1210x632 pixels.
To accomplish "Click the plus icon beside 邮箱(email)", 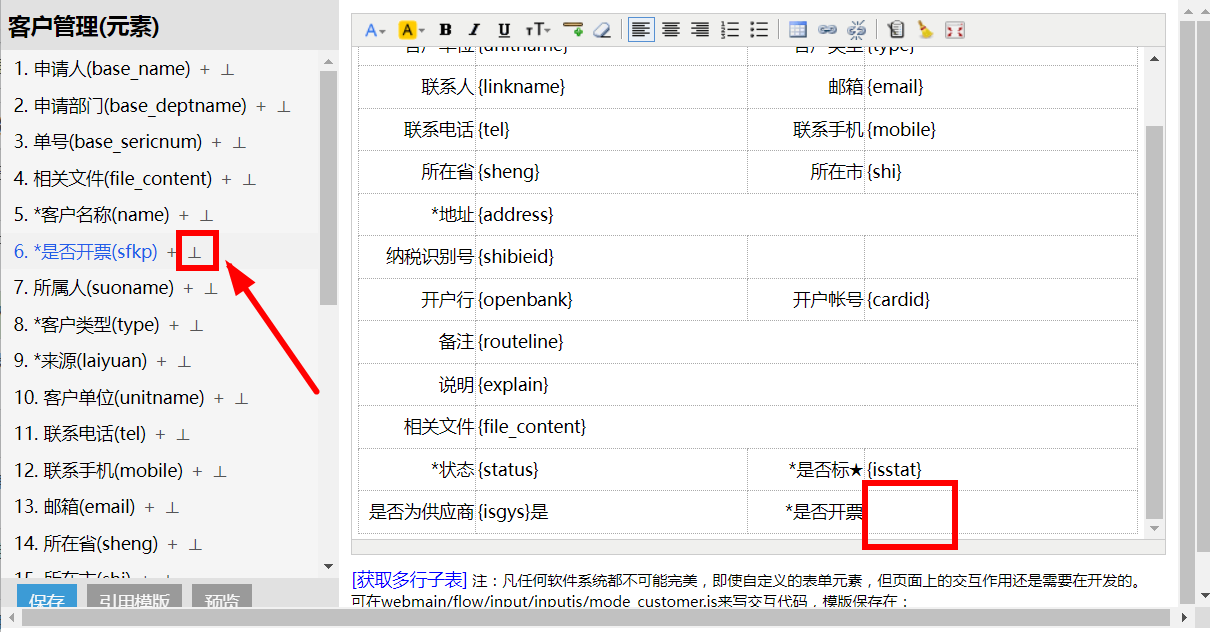I will coord(150,508).
